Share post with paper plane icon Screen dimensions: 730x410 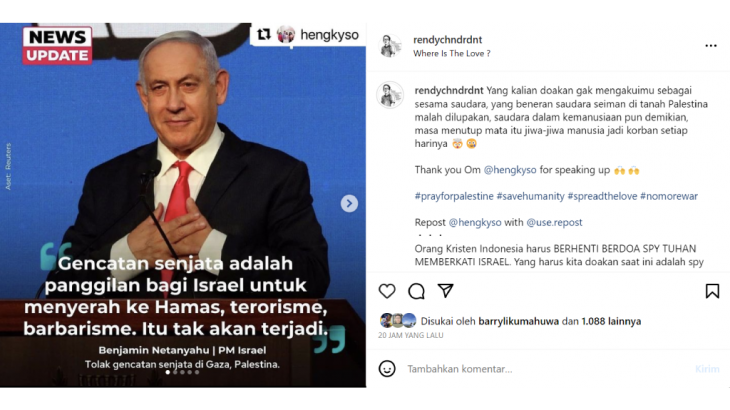446,291
